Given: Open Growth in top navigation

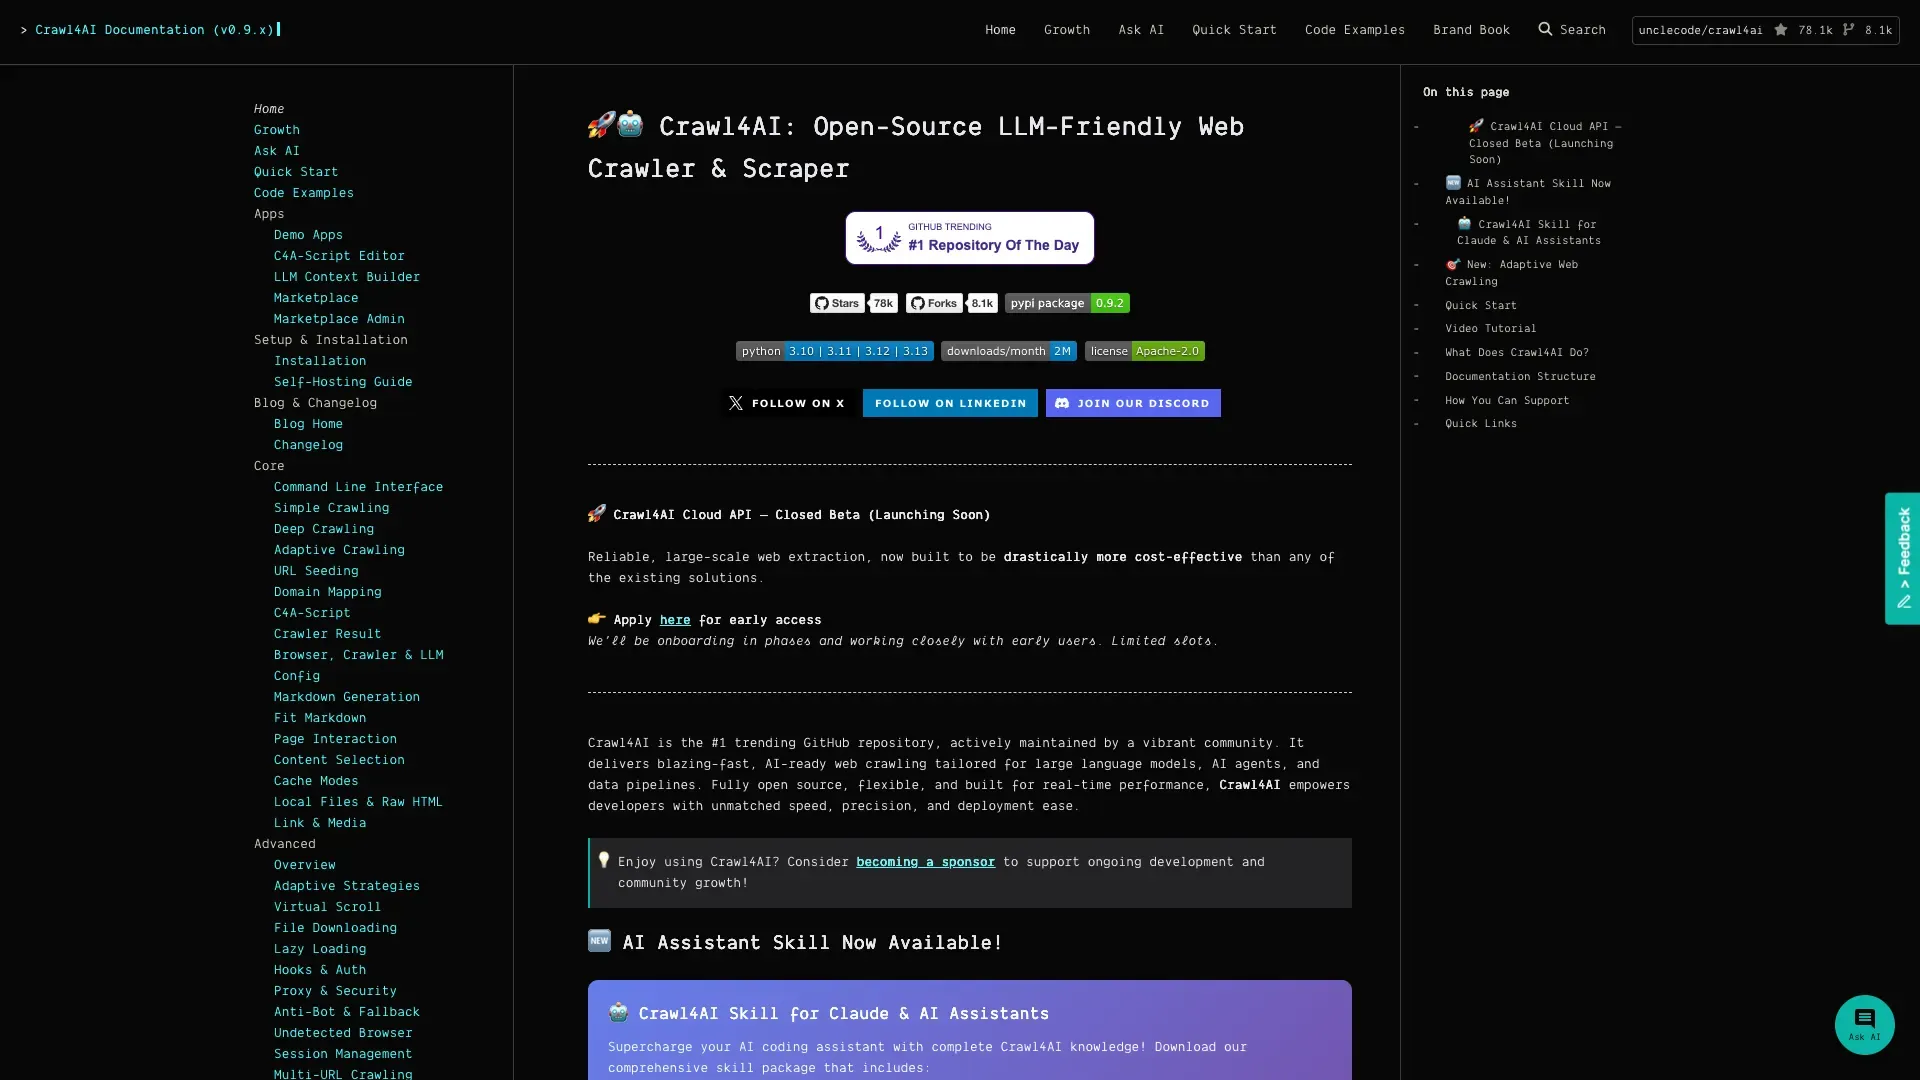Looking at the screenshot, I should [x=1067, y=30].
